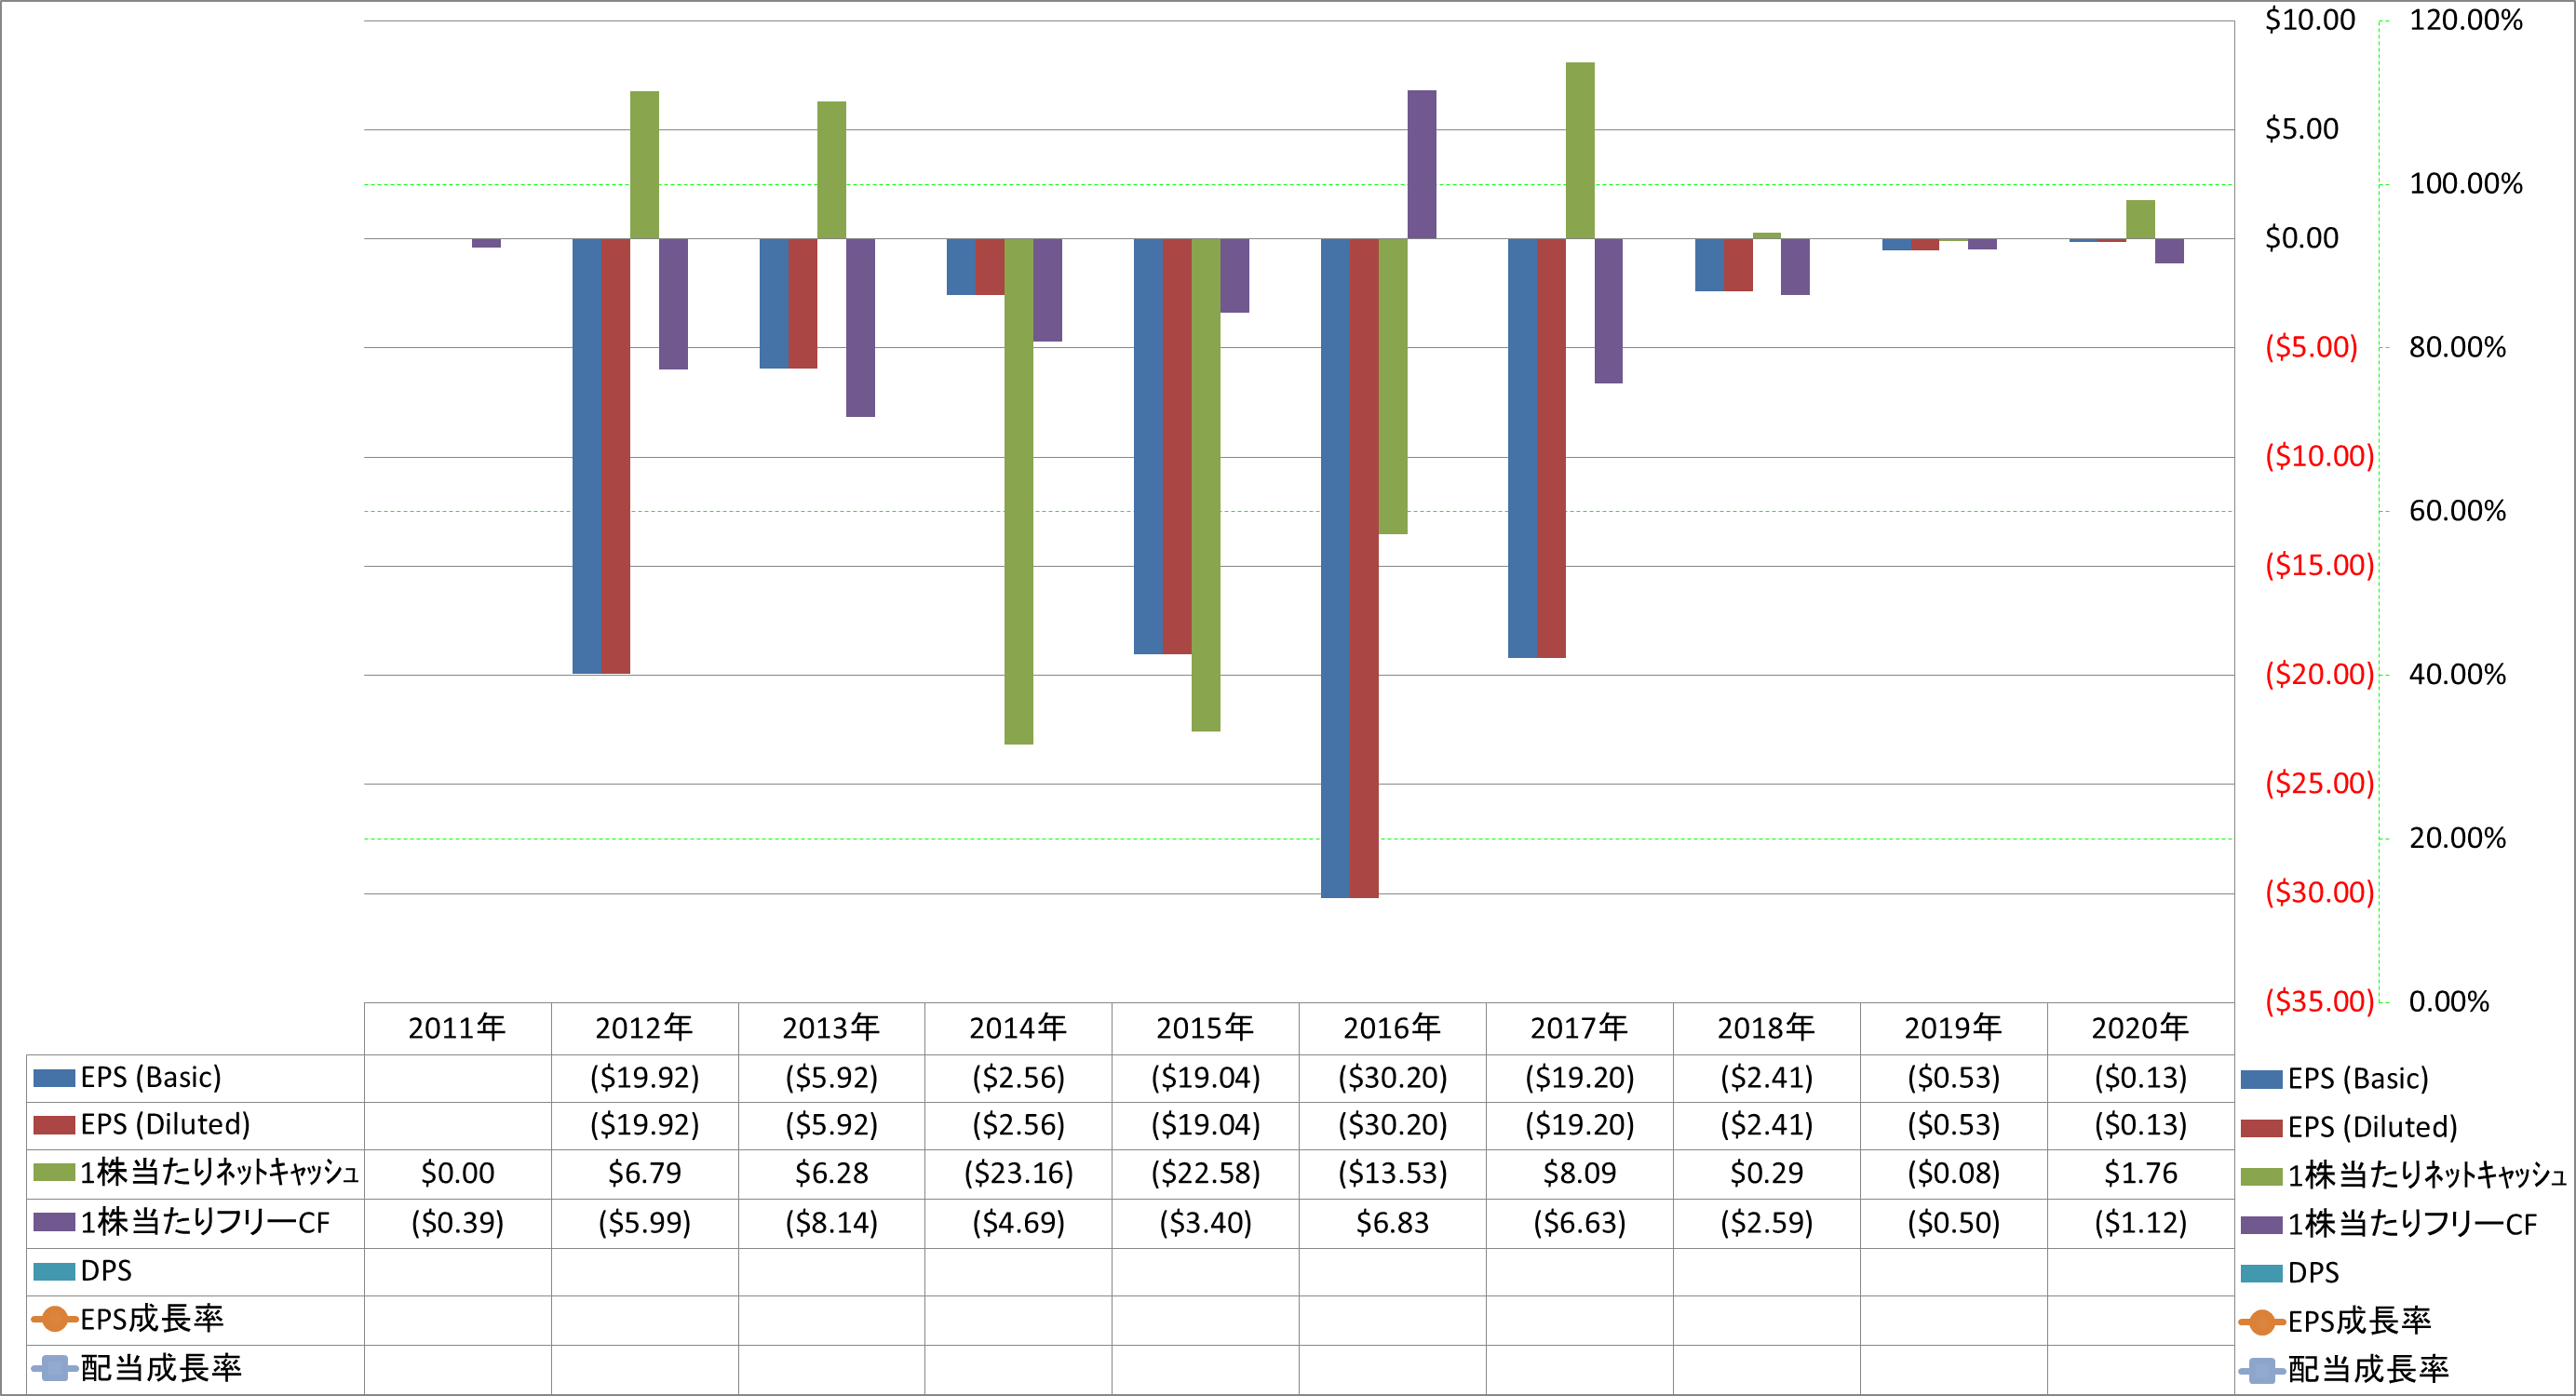Click the 120.00% secondary axis label
This screenshot has width=2576, height=1396.
tap(2466, 20)
